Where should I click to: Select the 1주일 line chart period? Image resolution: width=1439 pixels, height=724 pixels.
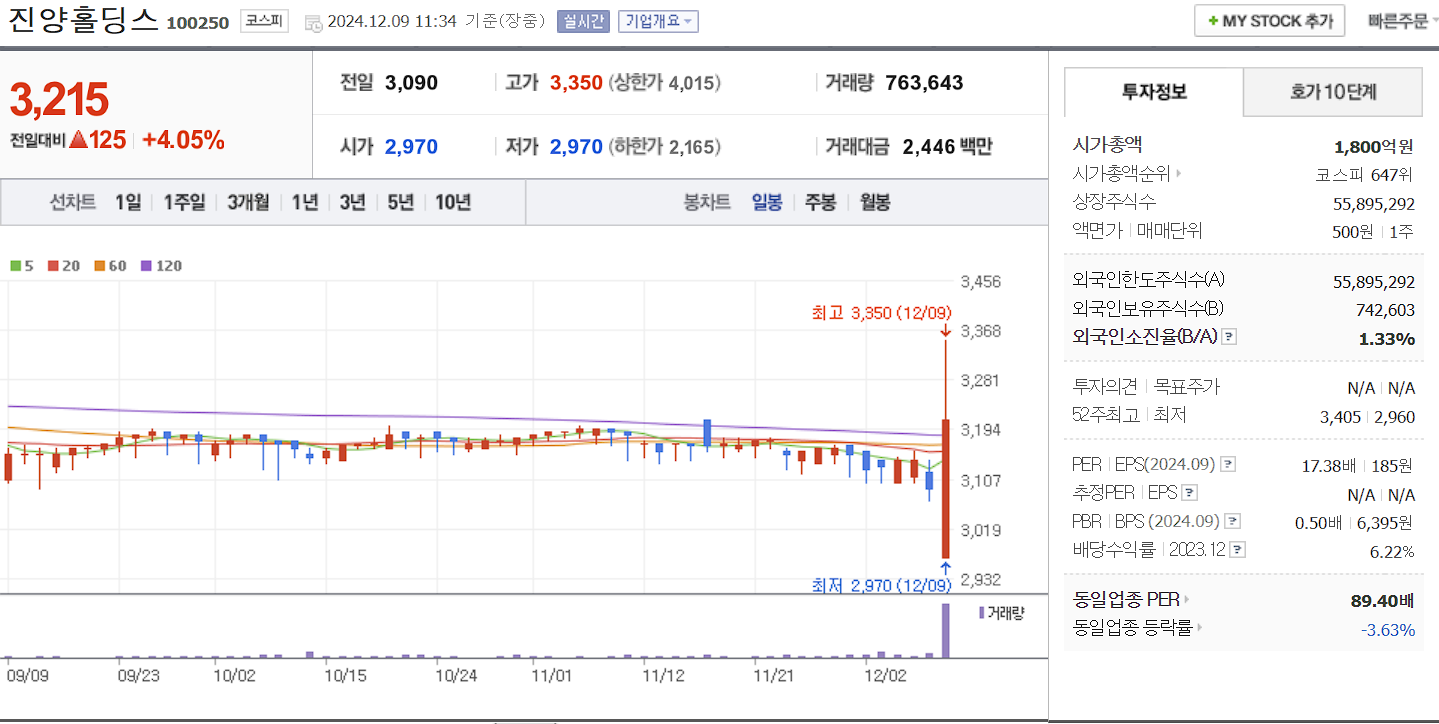tap(184, 202)
